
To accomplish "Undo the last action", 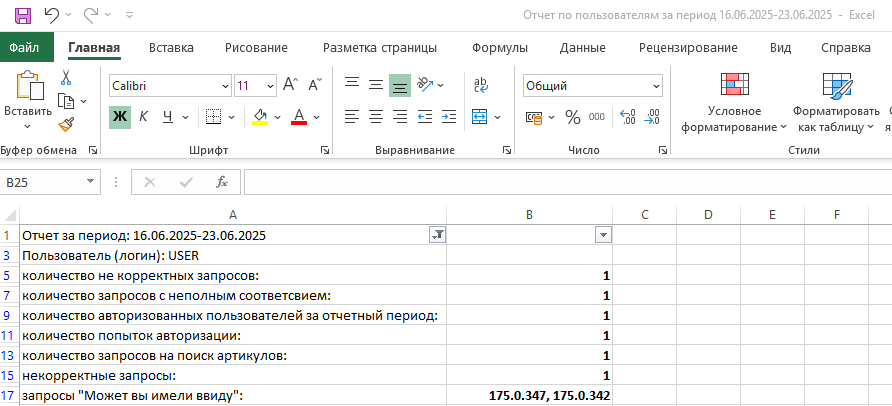I will tap(52, 15).
